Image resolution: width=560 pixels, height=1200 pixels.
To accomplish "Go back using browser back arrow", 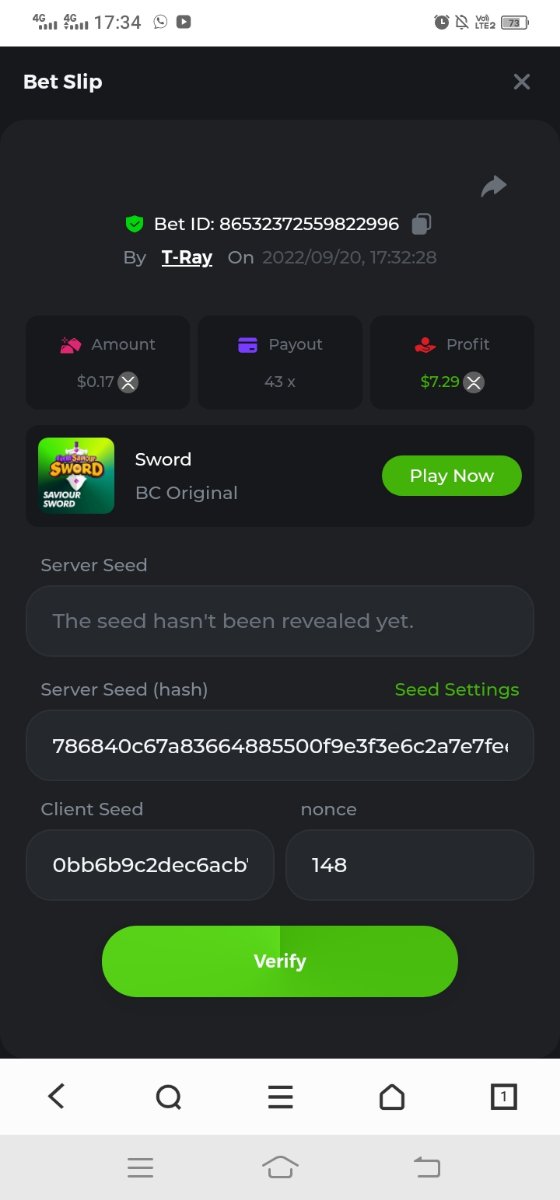I will 56,1096.
